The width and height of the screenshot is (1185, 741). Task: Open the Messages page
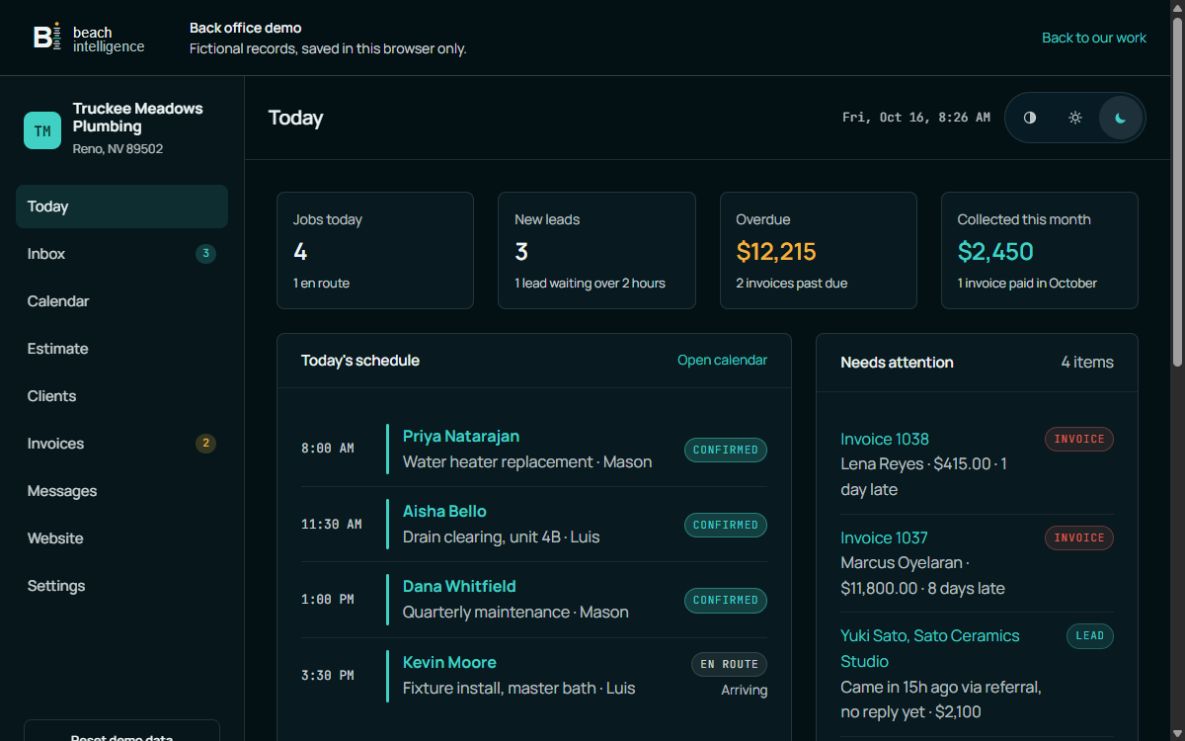tap(122, 491)
